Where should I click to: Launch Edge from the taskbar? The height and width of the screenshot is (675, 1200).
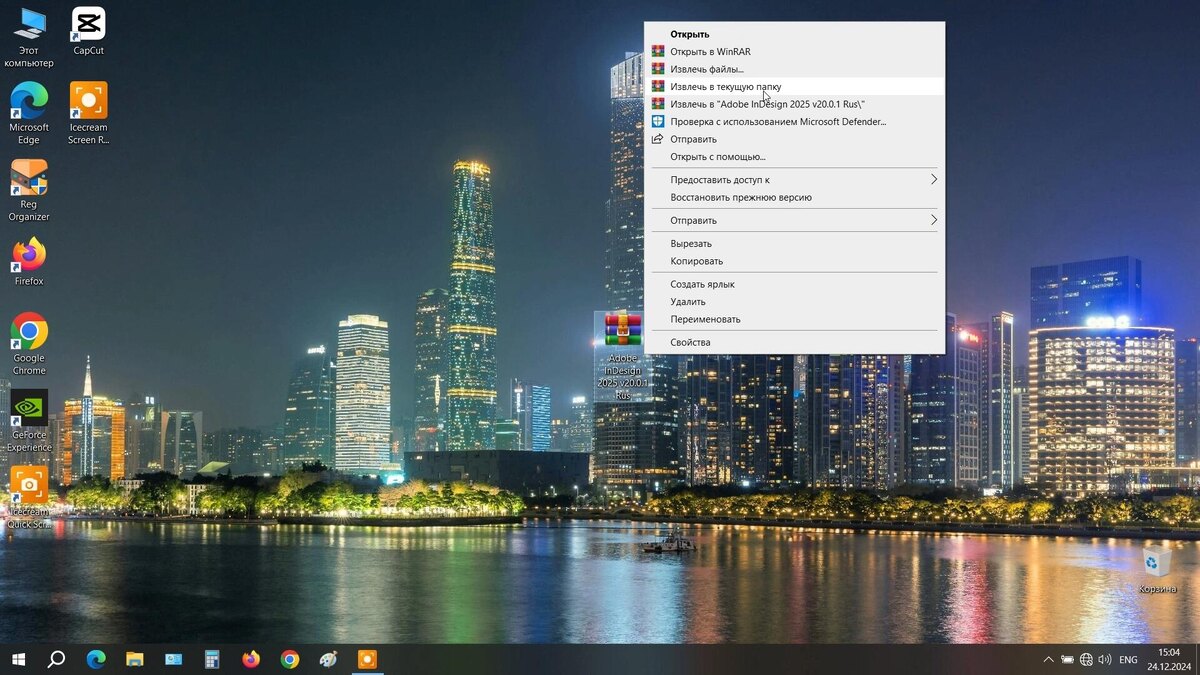96,659
